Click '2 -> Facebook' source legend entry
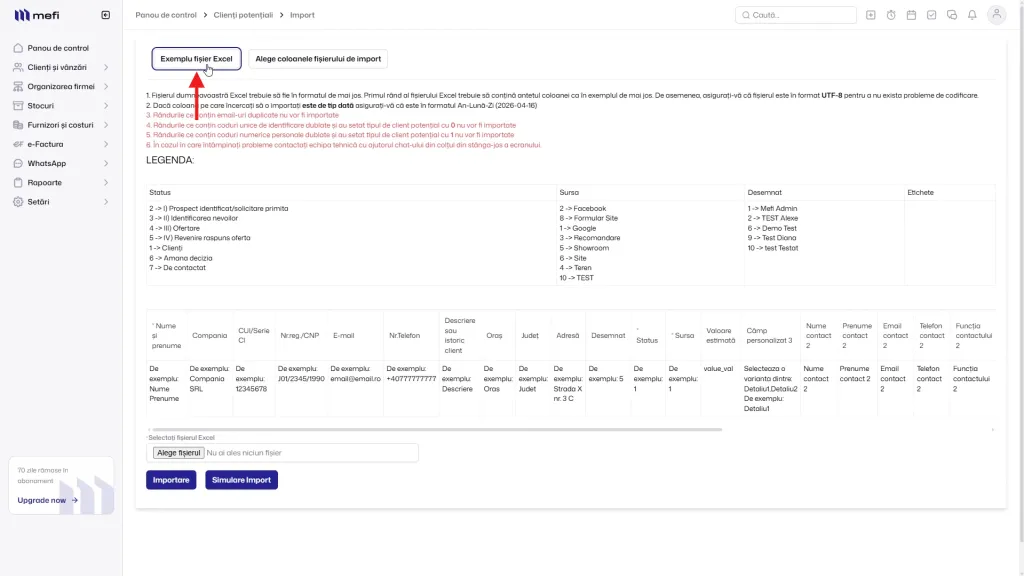This screenshot has height=576, width=1024. 583,208
